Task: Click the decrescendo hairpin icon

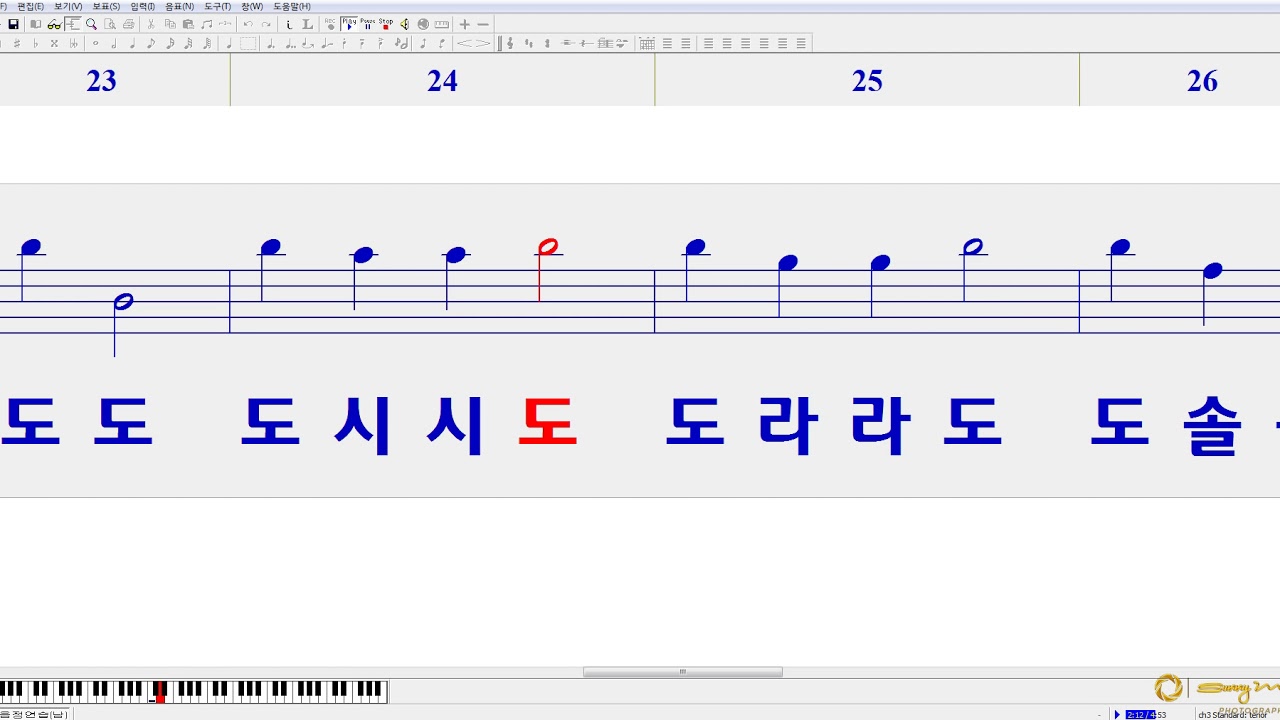Action: [484, 43]
